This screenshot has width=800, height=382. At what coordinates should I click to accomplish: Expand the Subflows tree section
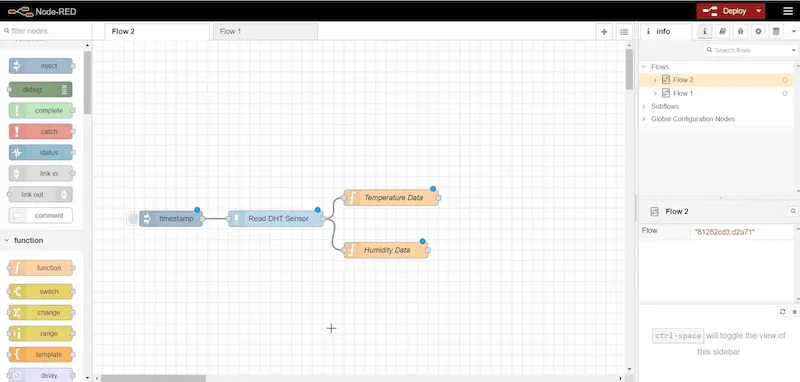pyautogui.click(x=644, y=106)
